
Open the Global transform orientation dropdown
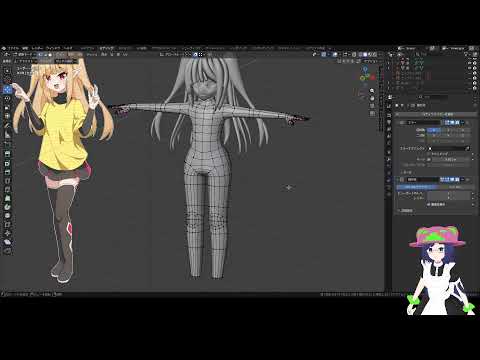(171, 54)
